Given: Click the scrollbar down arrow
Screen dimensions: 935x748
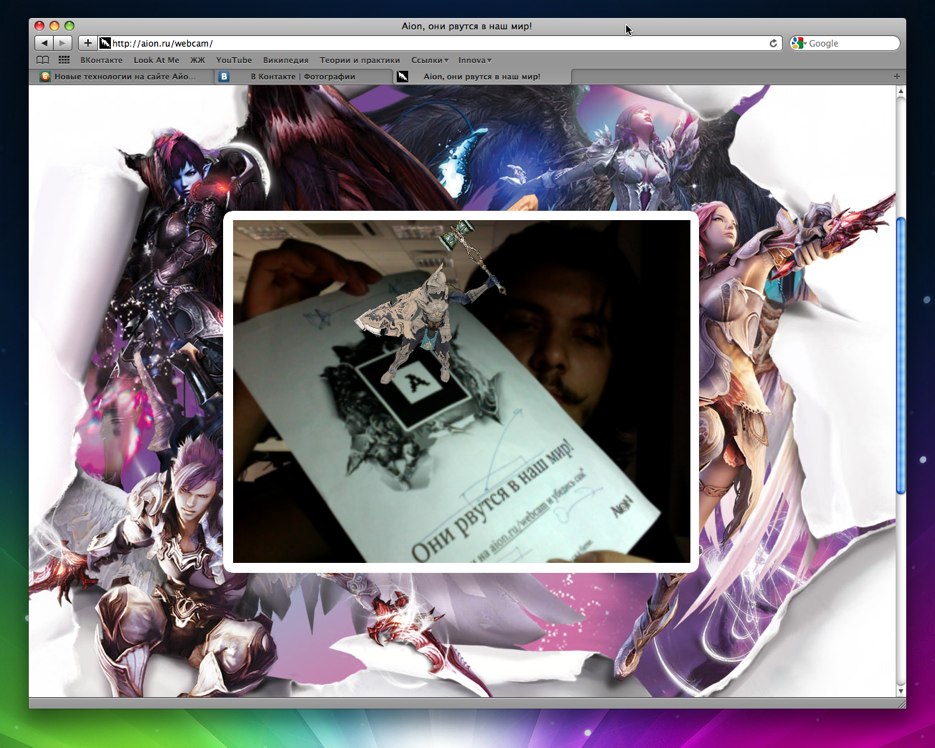Looking at the screenshot, I should click(x=900, y=691).
